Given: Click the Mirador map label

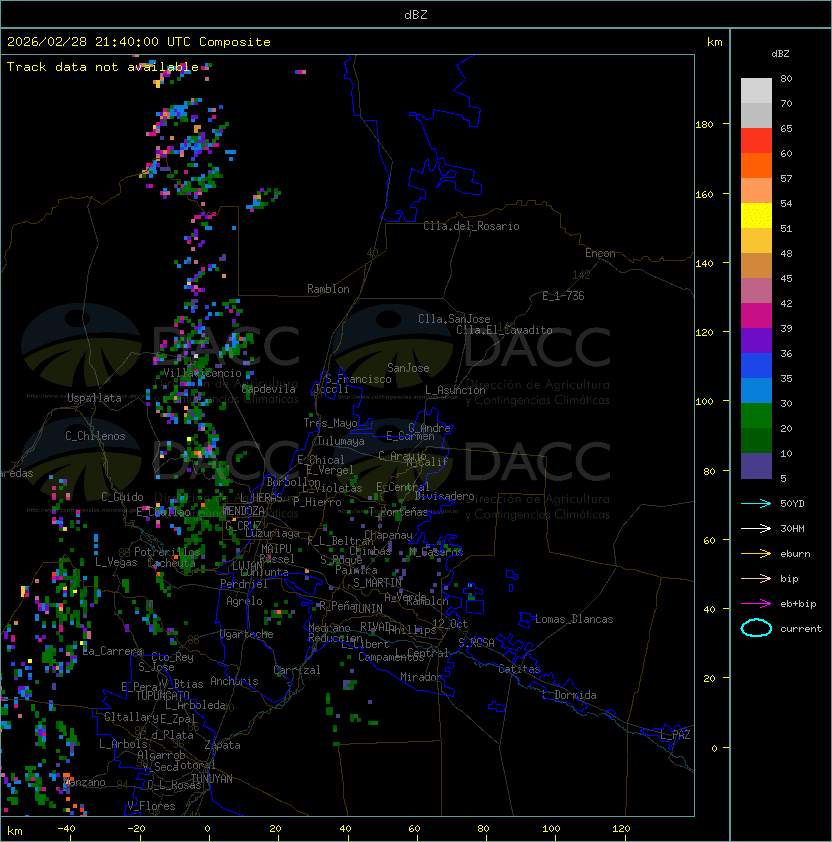Looking at the screenshot, I should pos(422,677).
